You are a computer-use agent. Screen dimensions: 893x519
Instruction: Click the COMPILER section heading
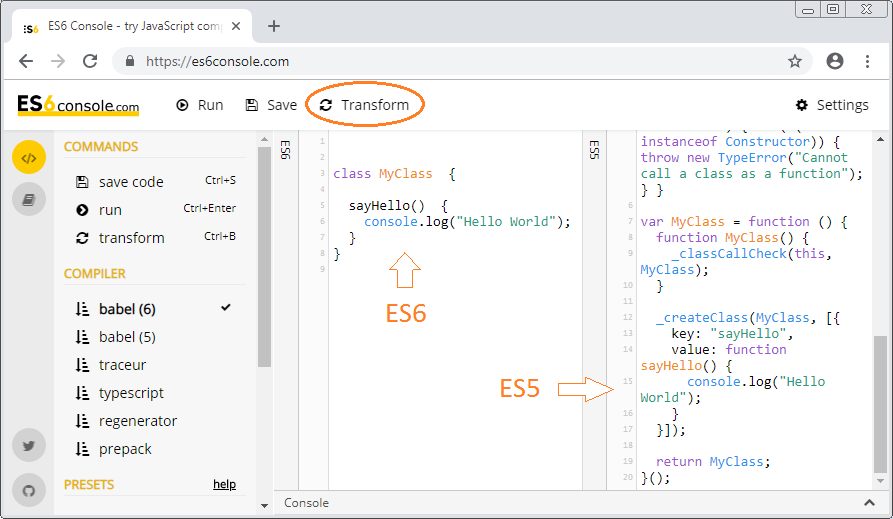click(x=95, y=273)
